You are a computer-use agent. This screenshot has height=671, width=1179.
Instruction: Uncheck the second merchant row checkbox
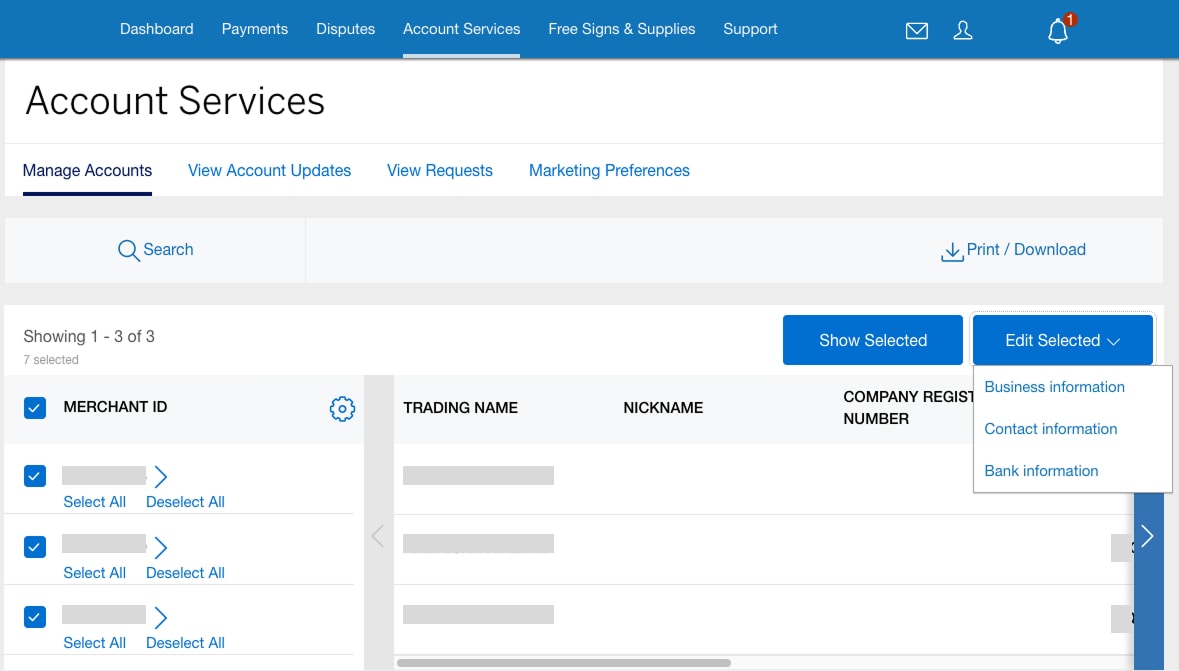(x=35, y=546)
